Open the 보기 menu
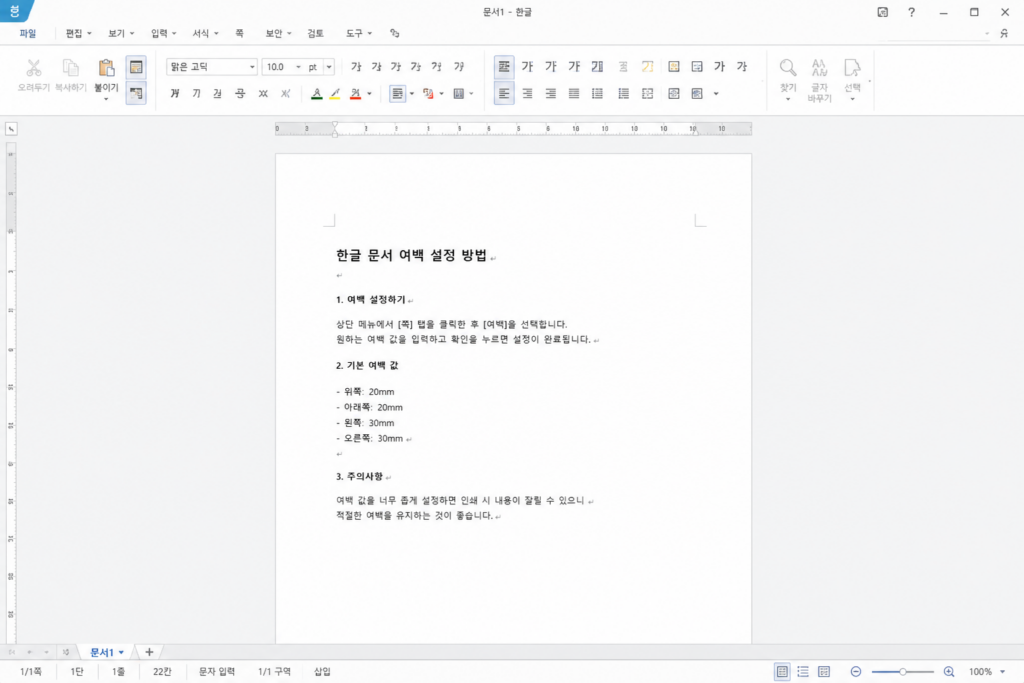Viewport: 1024px width, 683px height. pos(121,33)
